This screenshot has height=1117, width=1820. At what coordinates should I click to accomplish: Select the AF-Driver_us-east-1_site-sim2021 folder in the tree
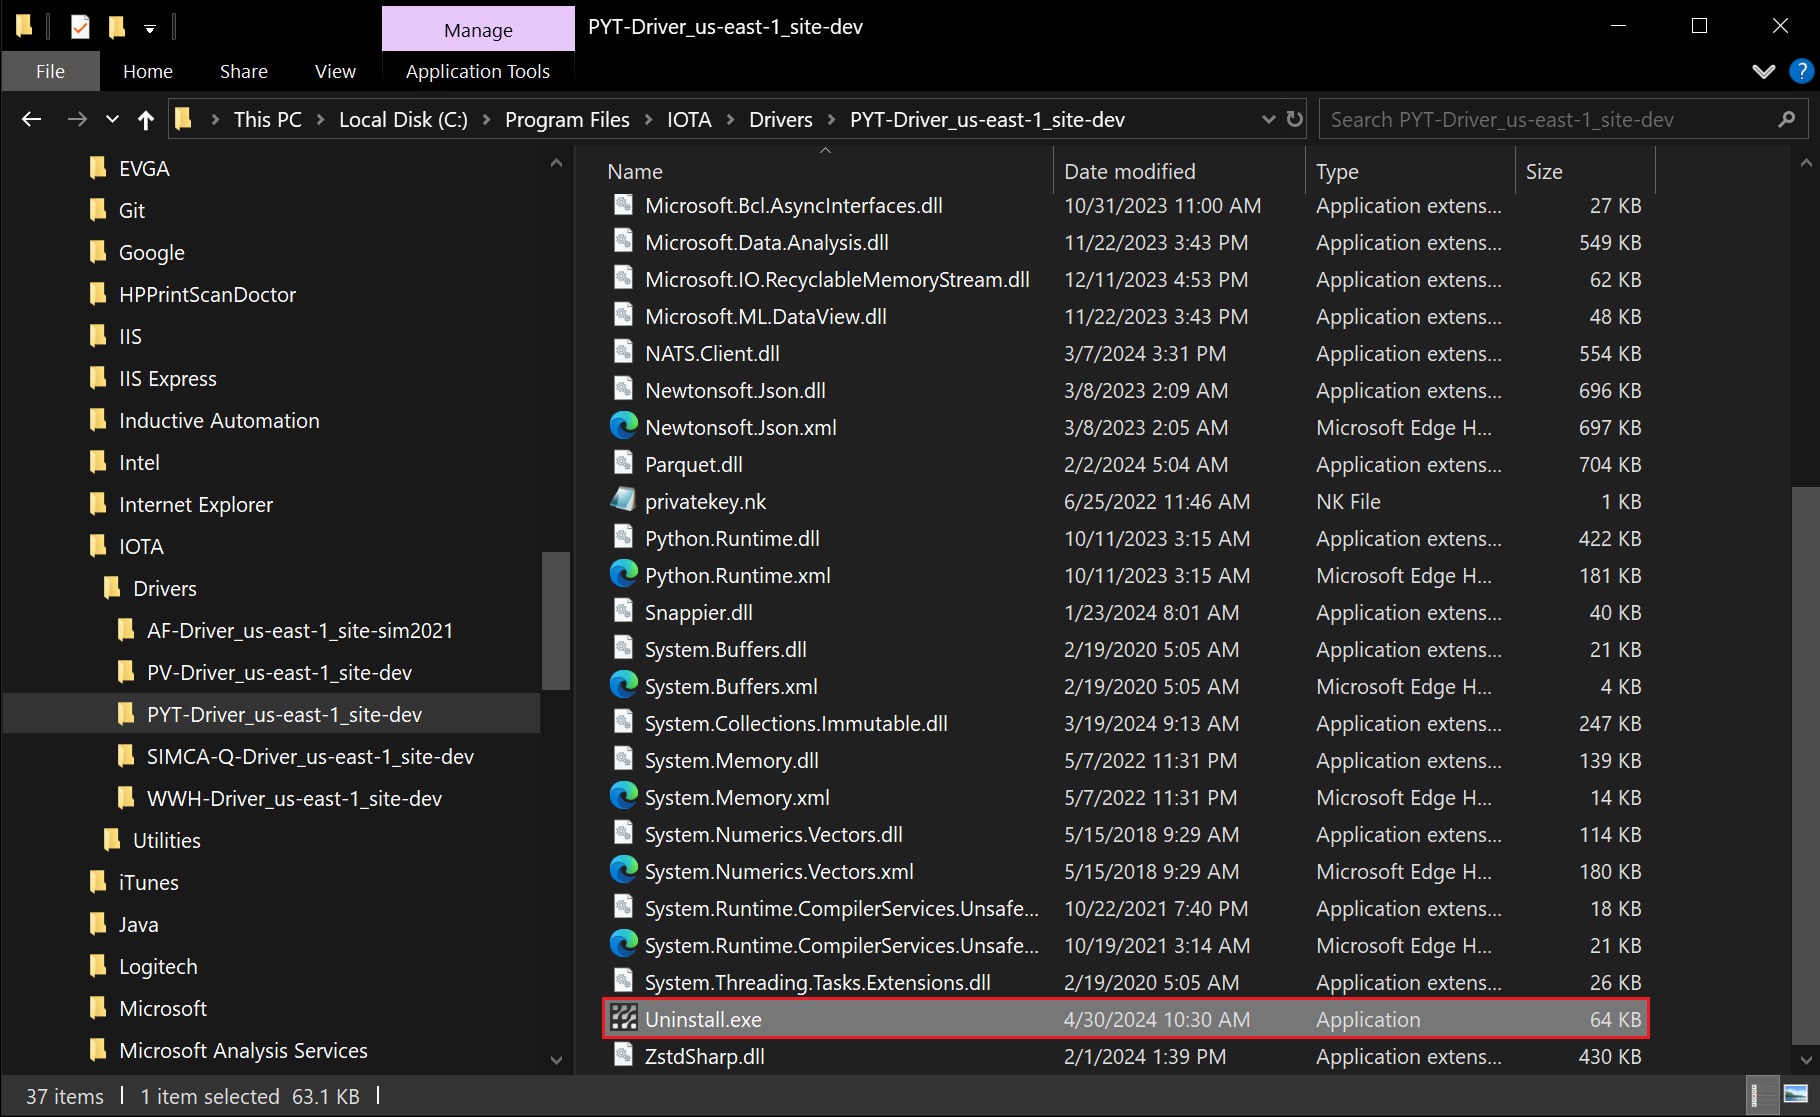(x=300, y=630)
